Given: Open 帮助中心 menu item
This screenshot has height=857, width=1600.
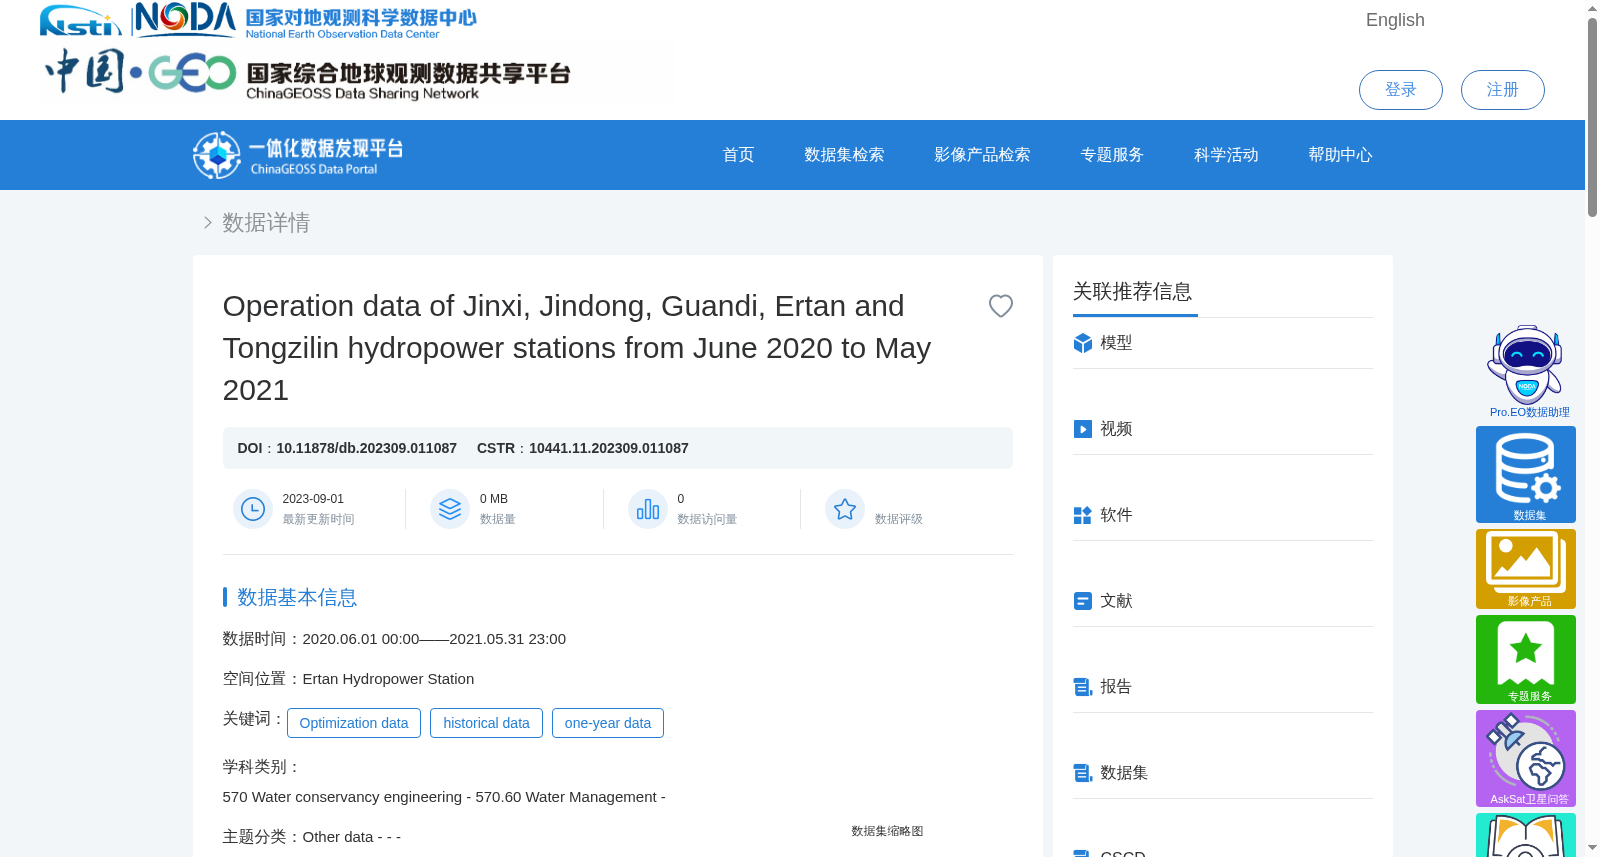Looking at the screenshot, I should [x=1340, y=155].
